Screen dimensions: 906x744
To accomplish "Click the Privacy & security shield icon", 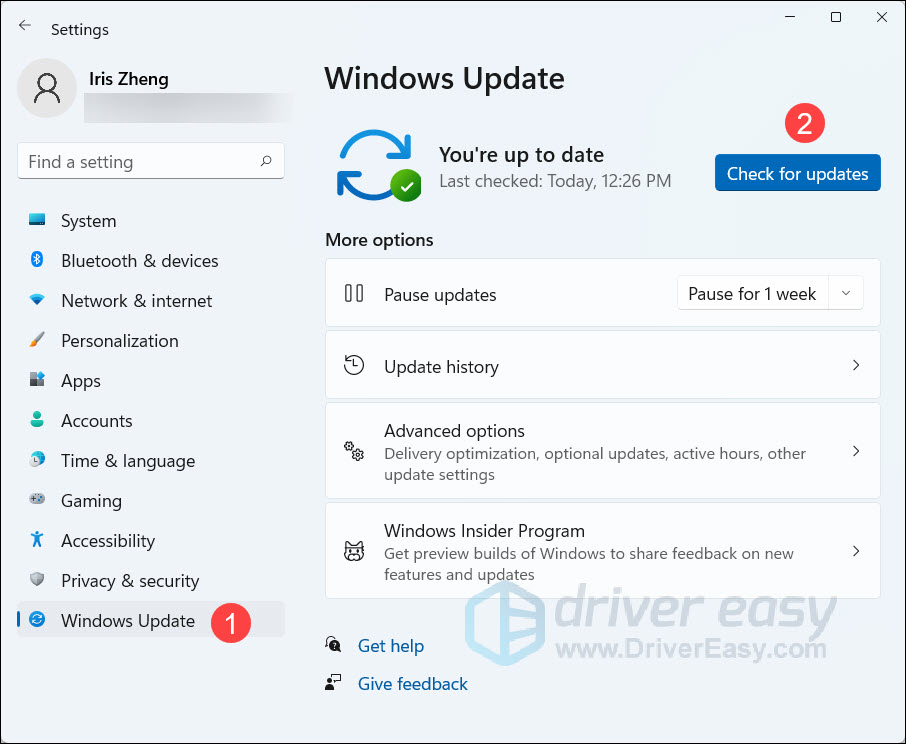I will pyautogui.click(x=37, y=581).
